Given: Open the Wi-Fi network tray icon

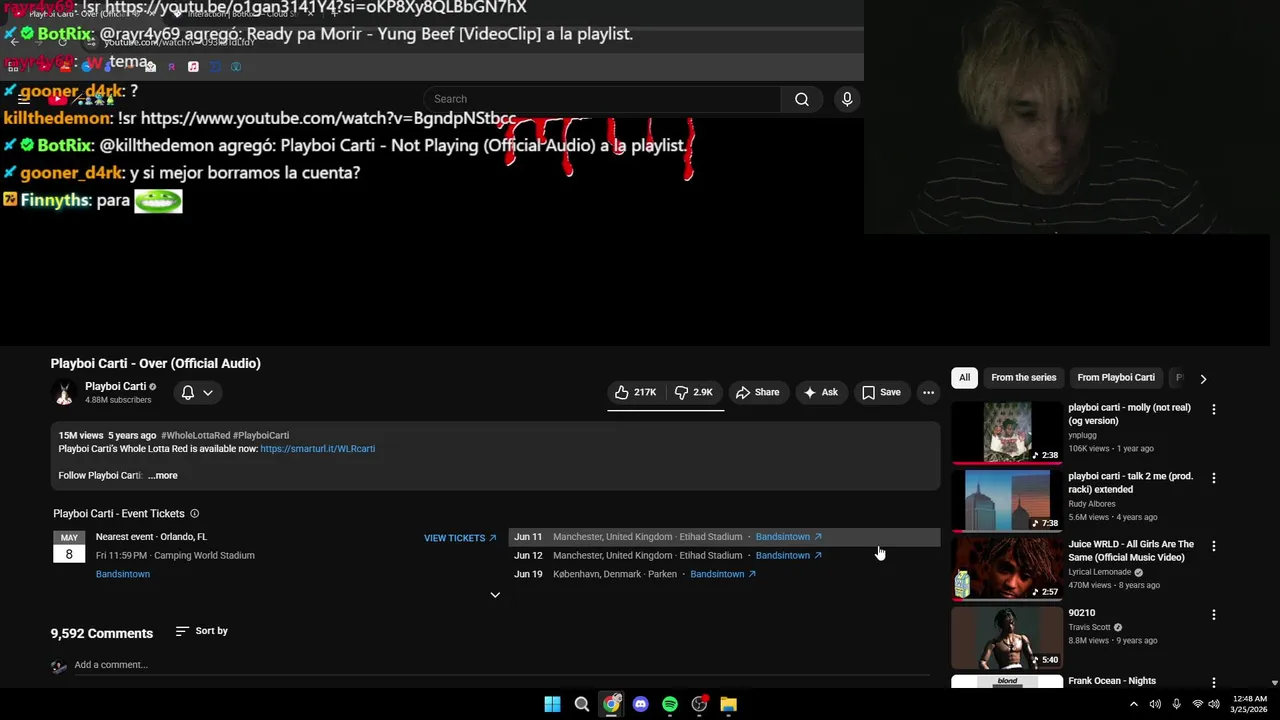Looking at the screenshot, I should tap(1198, 704).
